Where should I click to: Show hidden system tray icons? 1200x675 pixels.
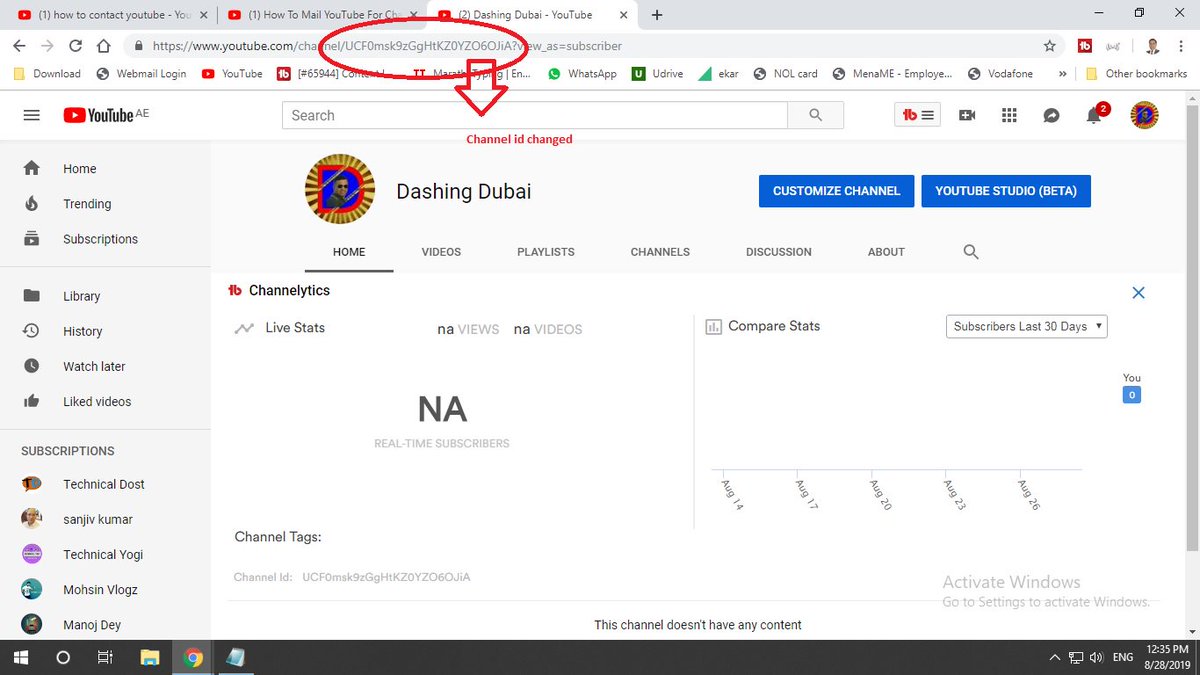tap(1055, 657)
